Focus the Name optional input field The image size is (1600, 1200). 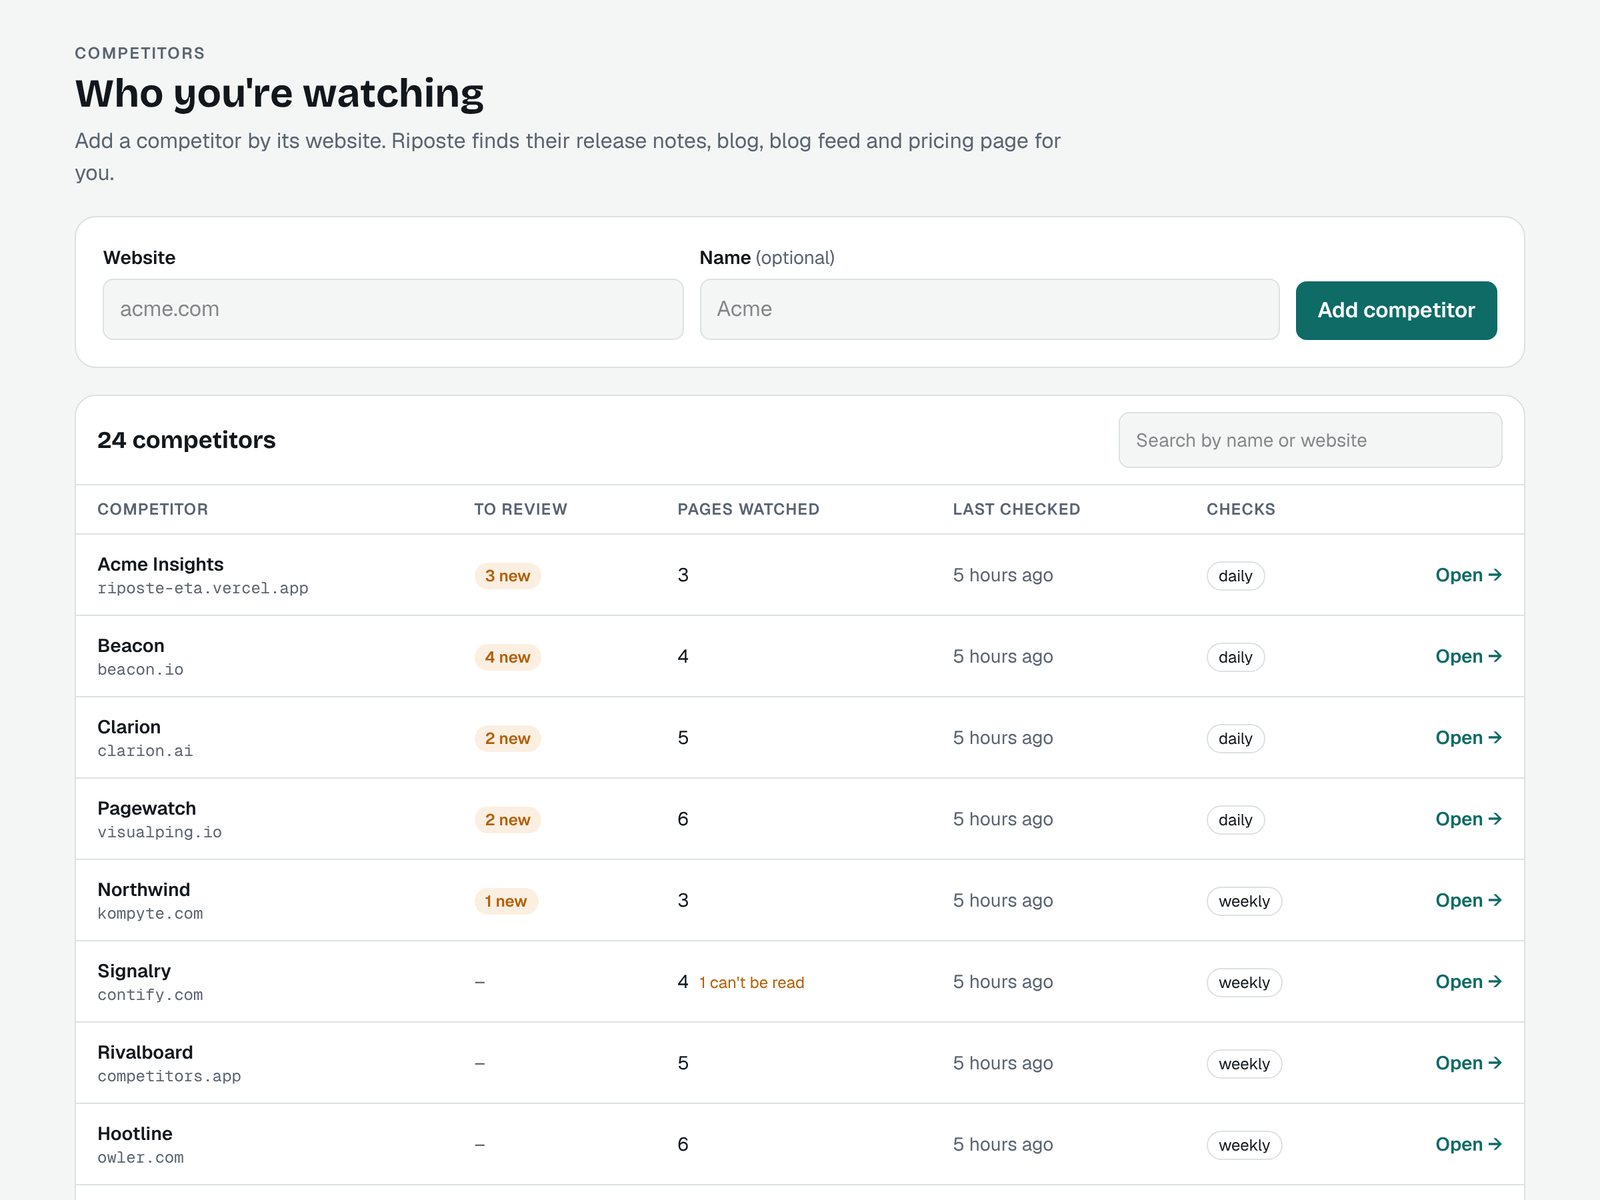pos(989,309)
